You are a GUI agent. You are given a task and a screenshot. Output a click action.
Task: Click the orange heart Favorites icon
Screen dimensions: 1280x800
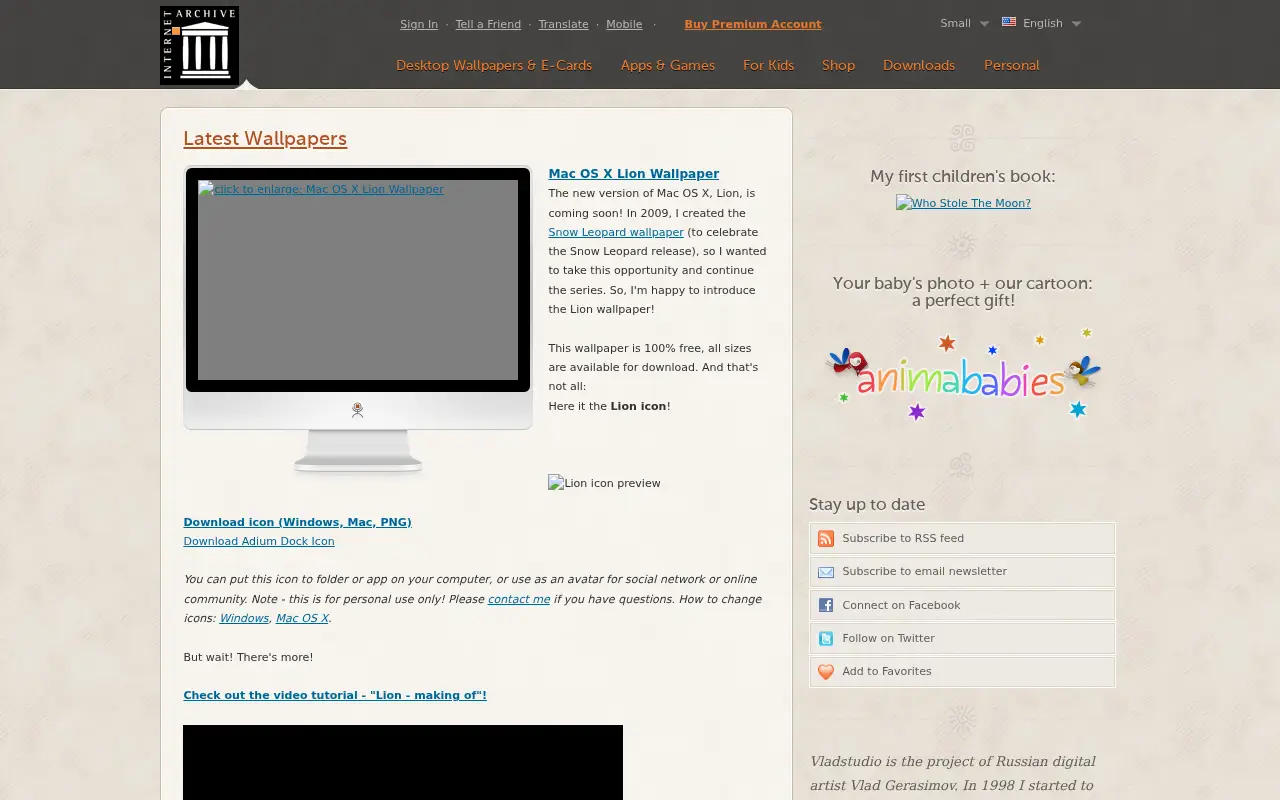pyautogui.click(x=826, y=672)
